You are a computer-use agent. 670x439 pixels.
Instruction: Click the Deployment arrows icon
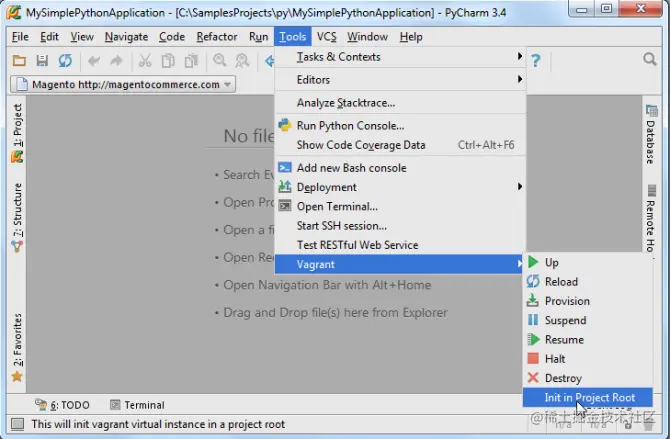click(x=285, y=186)
